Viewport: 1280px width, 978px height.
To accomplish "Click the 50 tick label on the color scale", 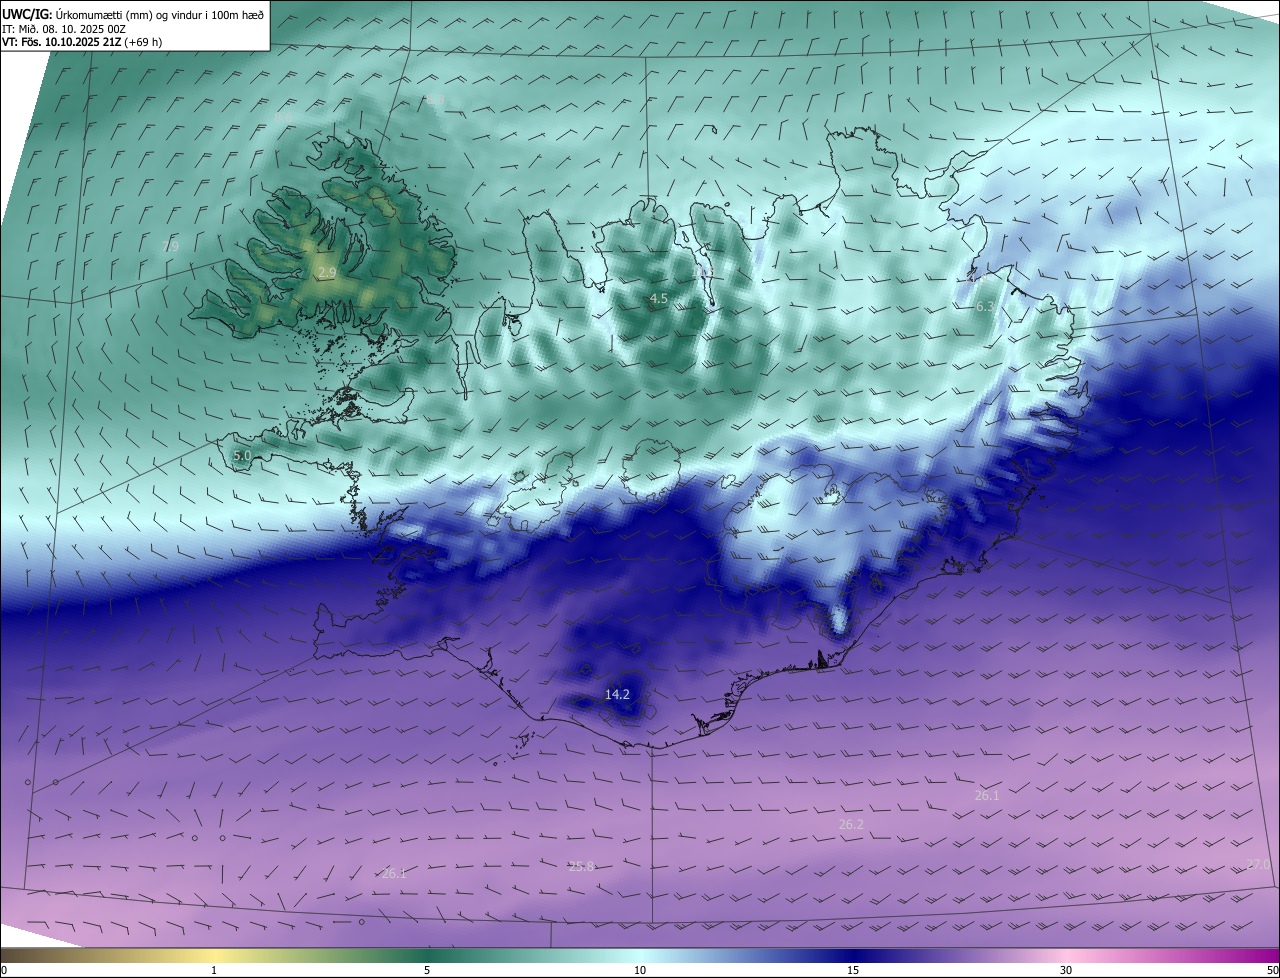I will (1272, 970).
